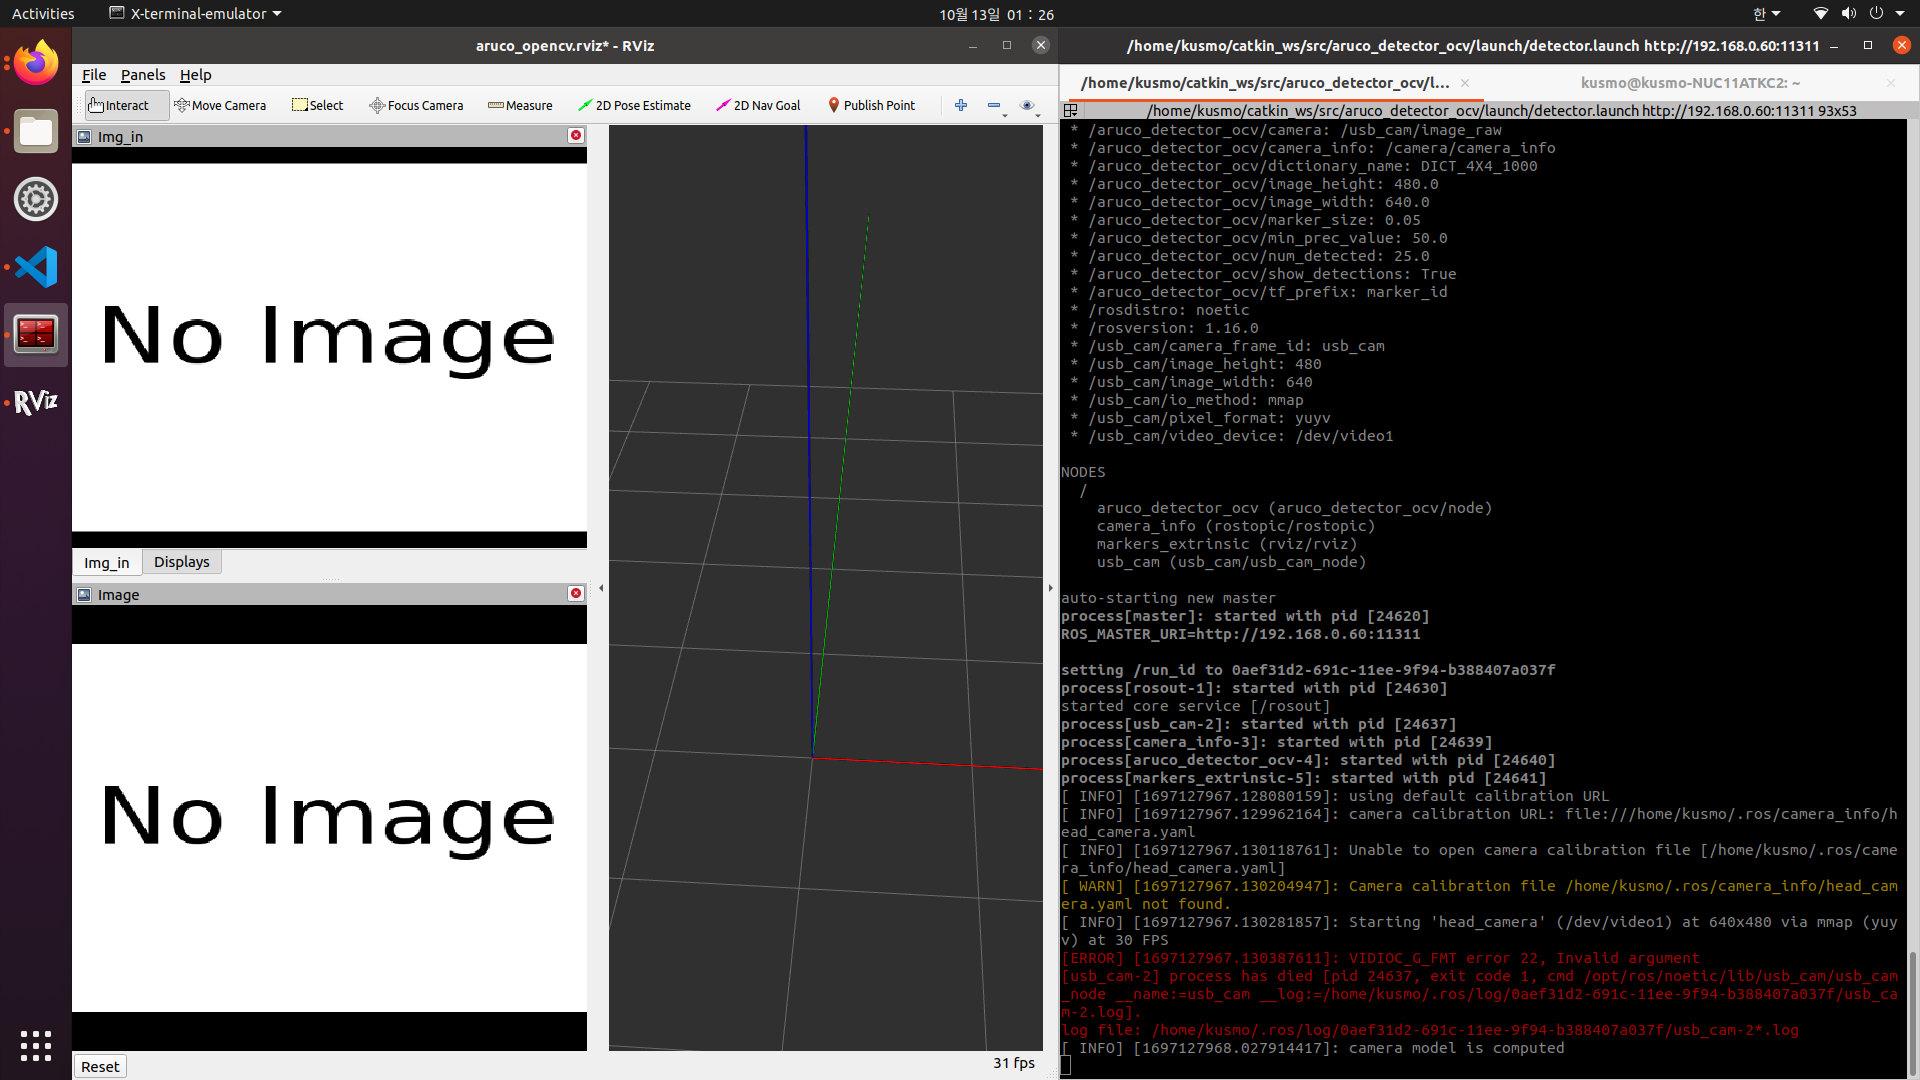Choose the Select tool
The width and height of the screenshot is (1920, 1080).
tap(317, 105)
